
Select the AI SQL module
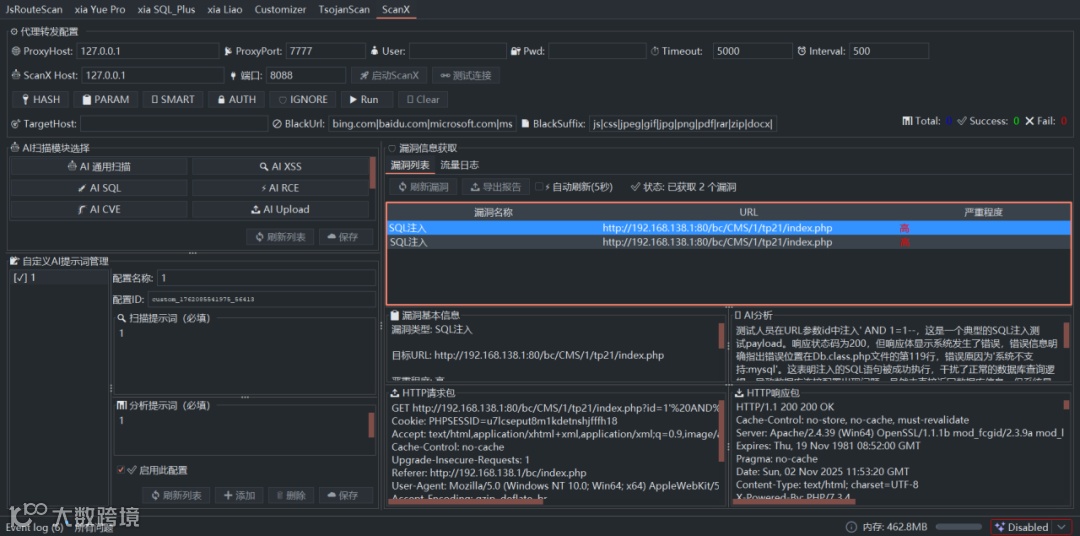click(98, 187)
